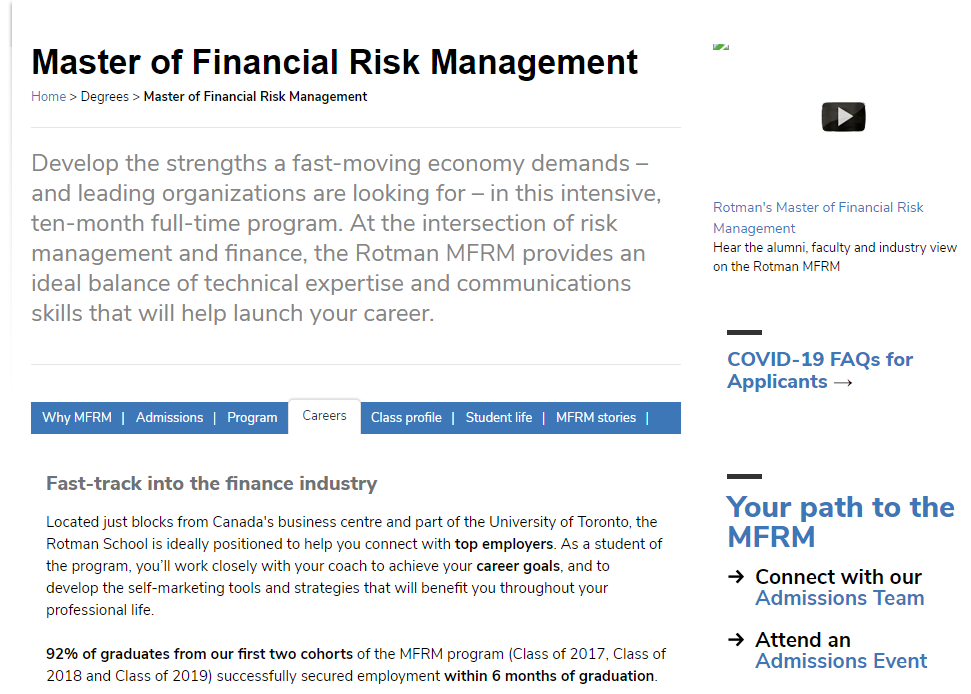Open the Why MFRM tab
This screenshot has height=694, width=971.
77,417
